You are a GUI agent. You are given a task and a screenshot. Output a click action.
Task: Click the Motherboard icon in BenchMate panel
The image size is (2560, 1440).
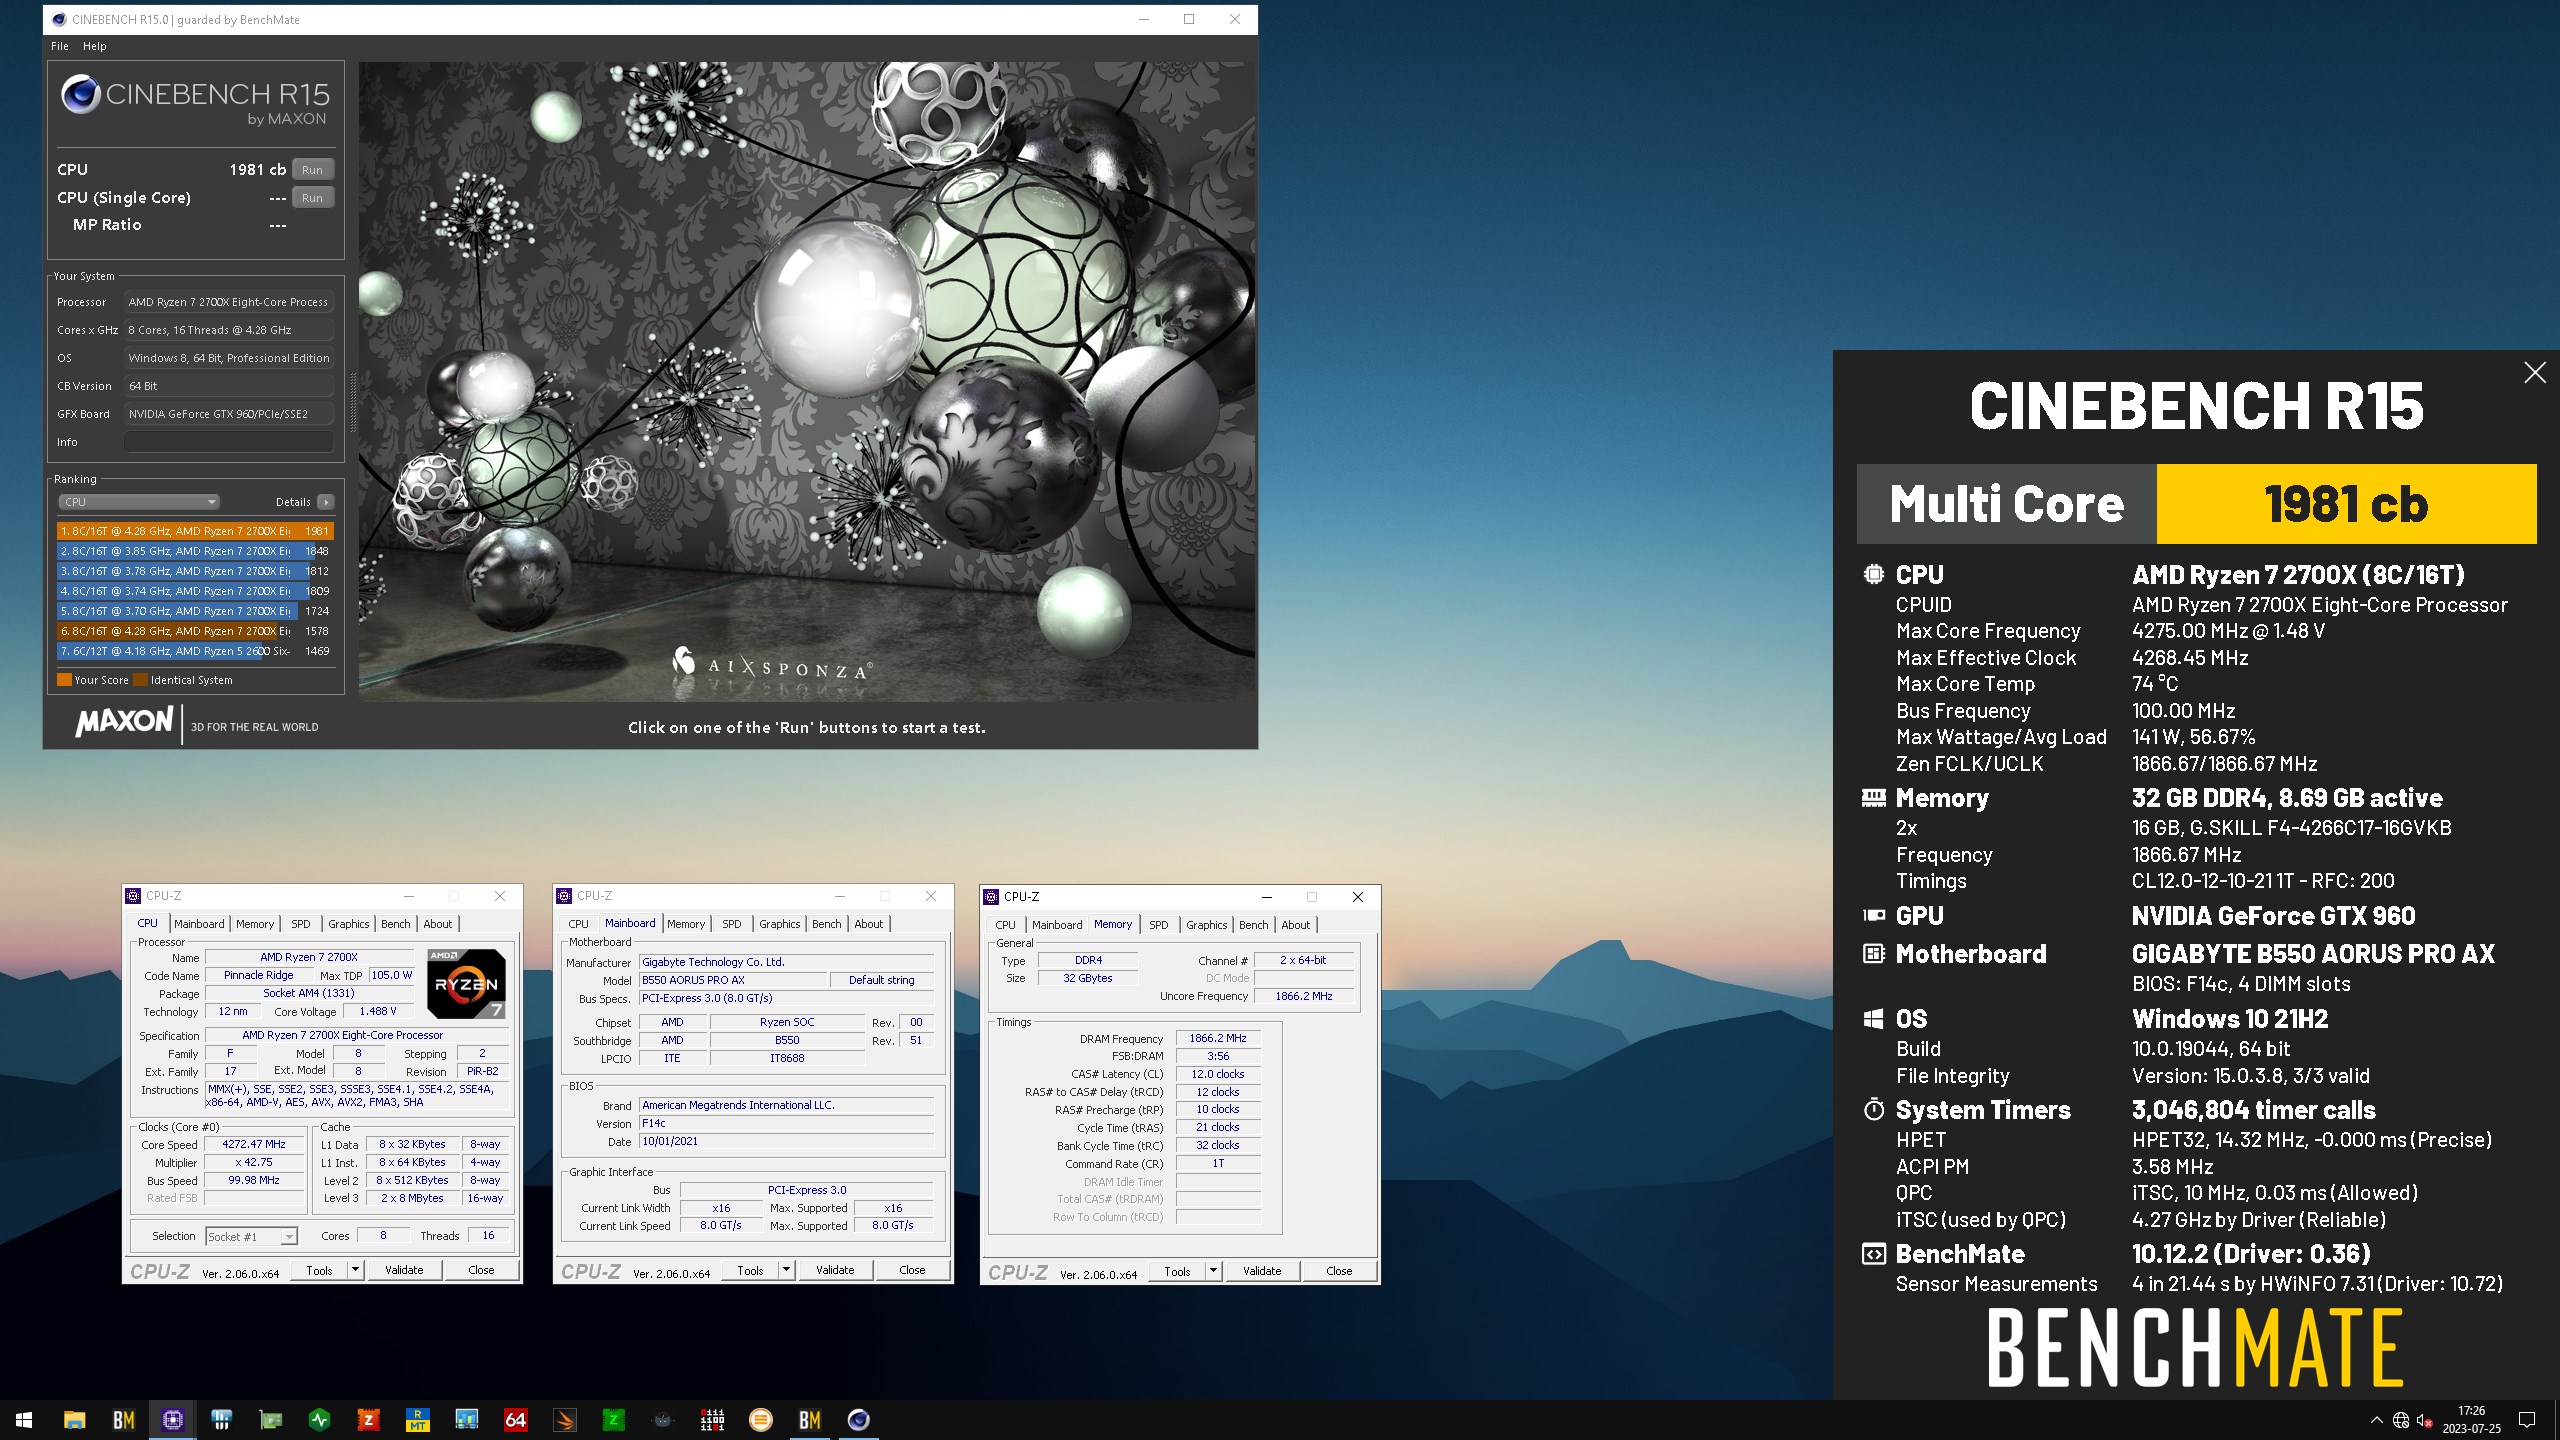1873,954
